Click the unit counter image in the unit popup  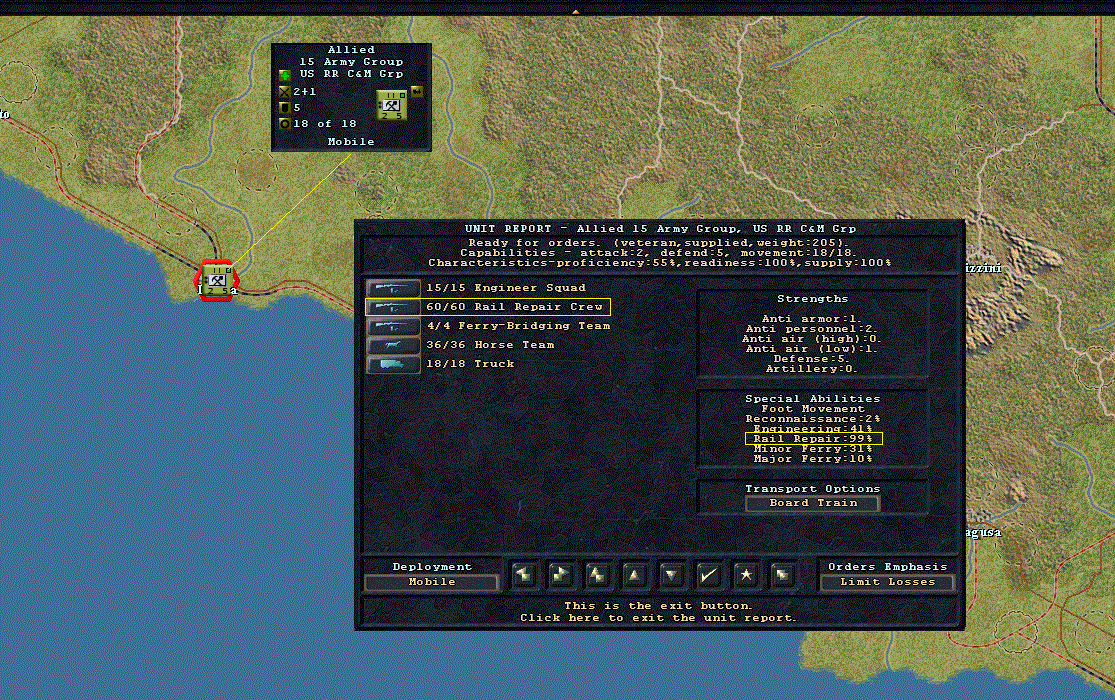pyautogui.click(x=391, y=105)
